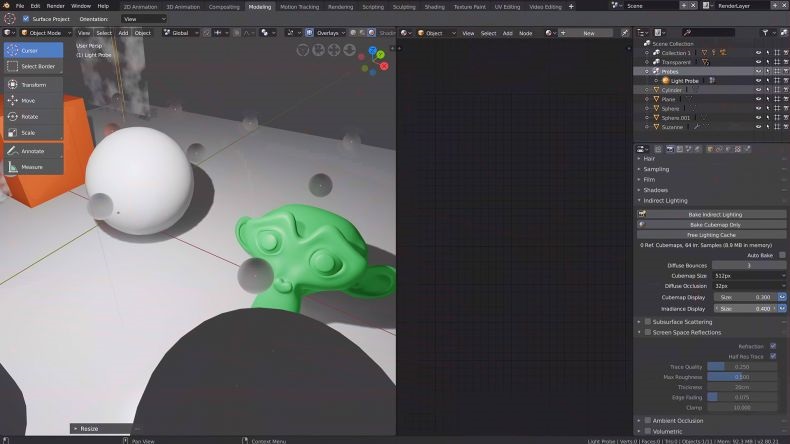Switch to the Sculpting workspace tab

tap(404, 7)
